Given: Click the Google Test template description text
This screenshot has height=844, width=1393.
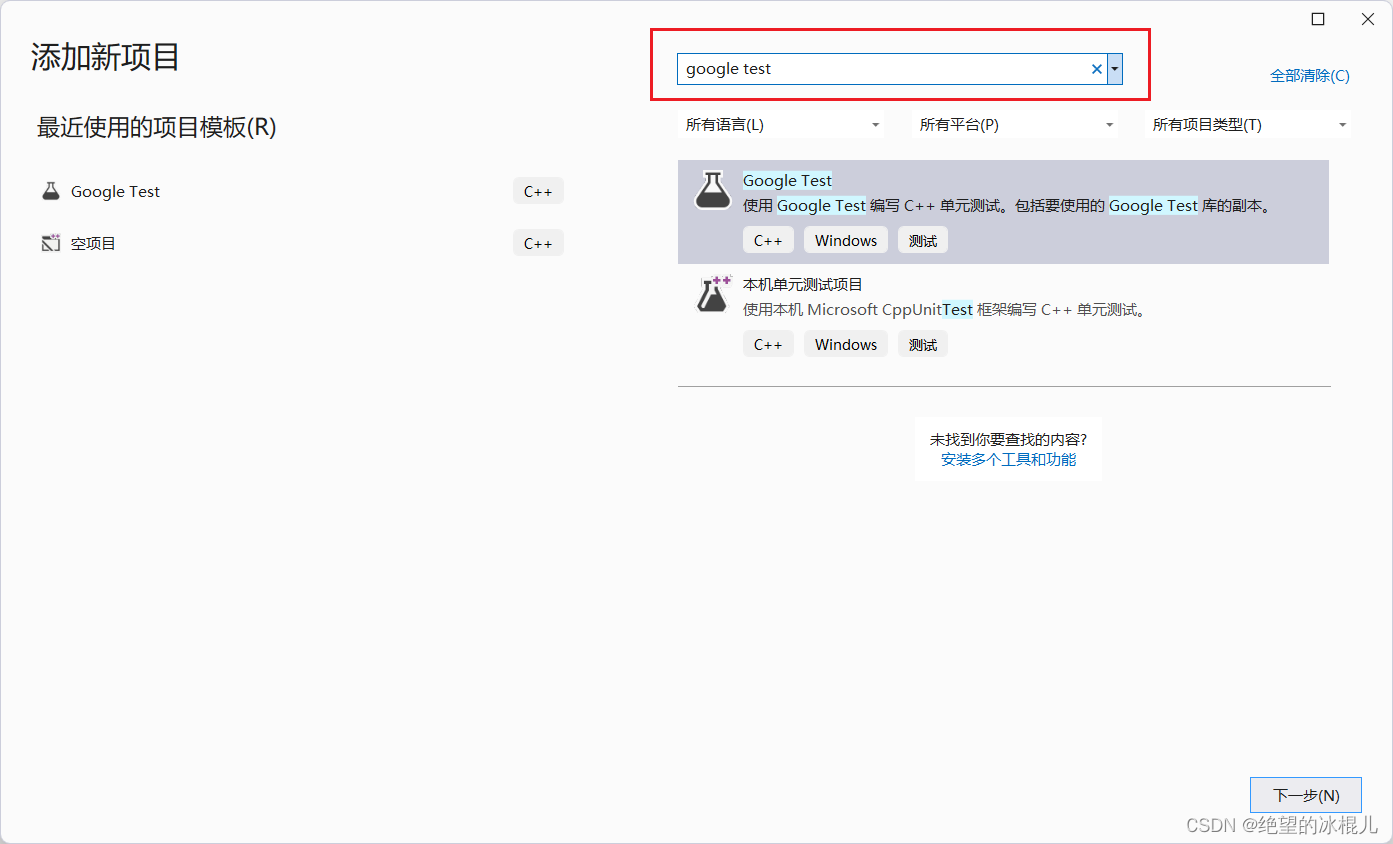Looking at the screenshot, I should 1009,206.
